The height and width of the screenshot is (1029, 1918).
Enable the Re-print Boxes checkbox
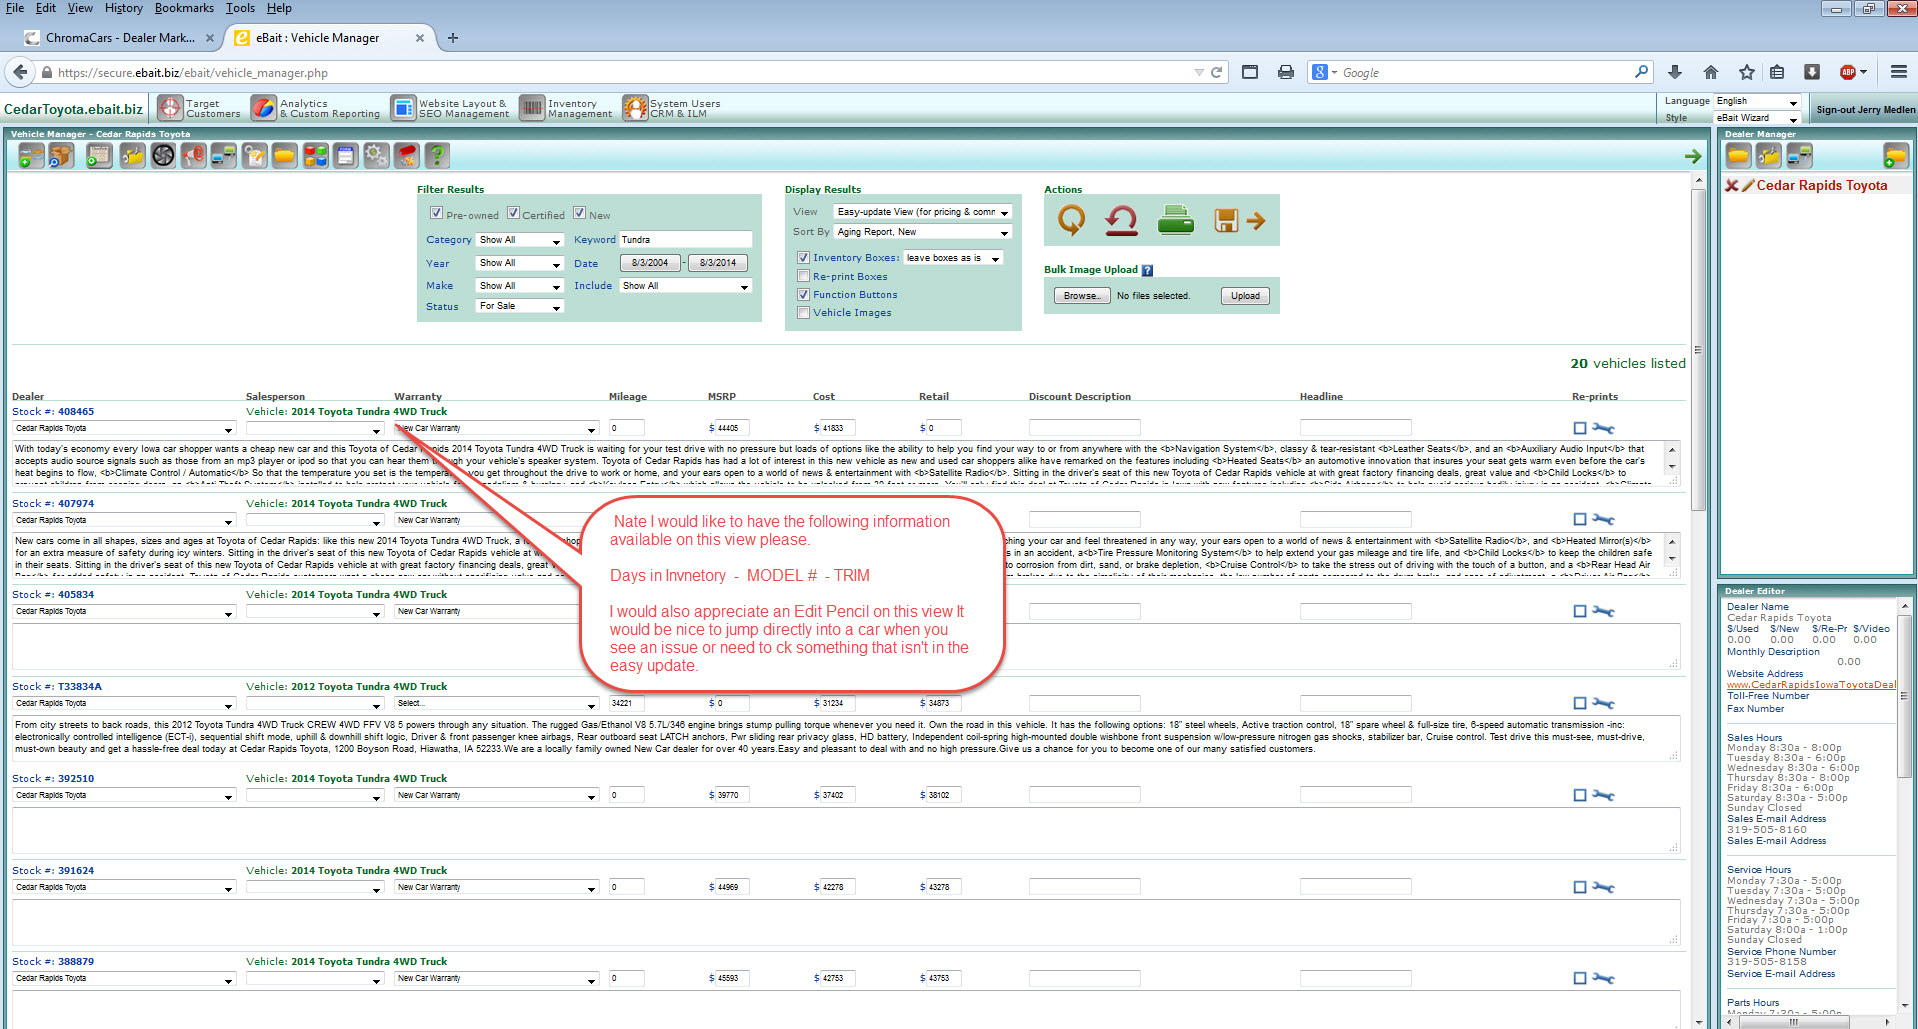(803, 276)
